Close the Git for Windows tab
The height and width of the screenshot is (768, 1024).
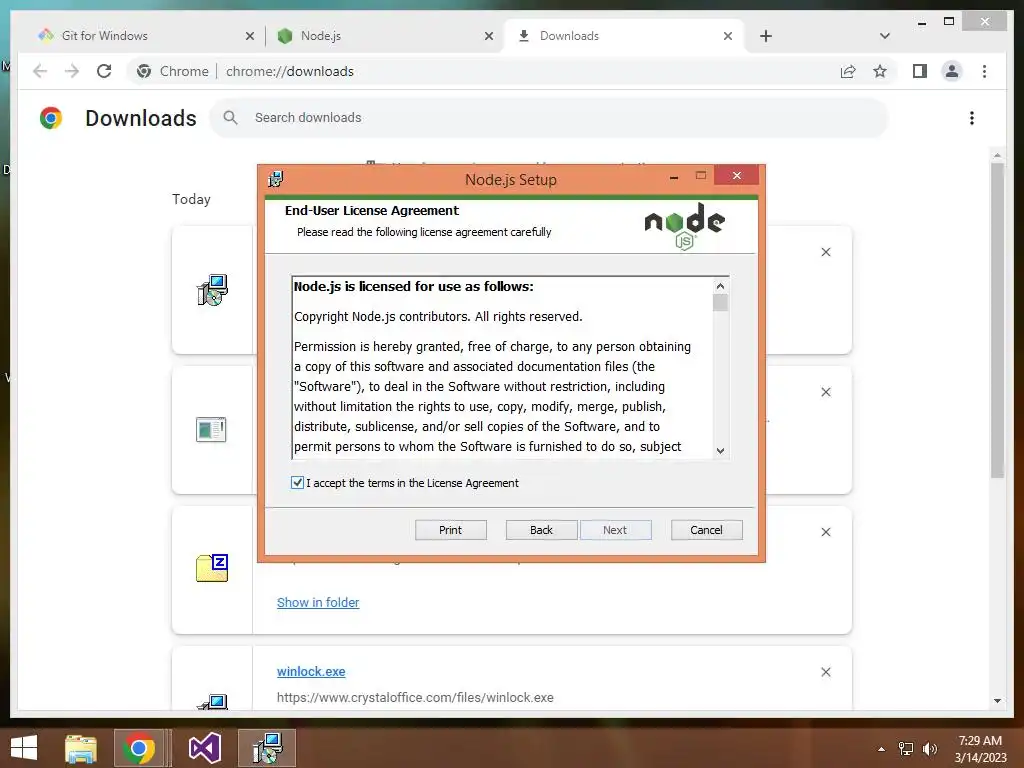coord(249,36)
